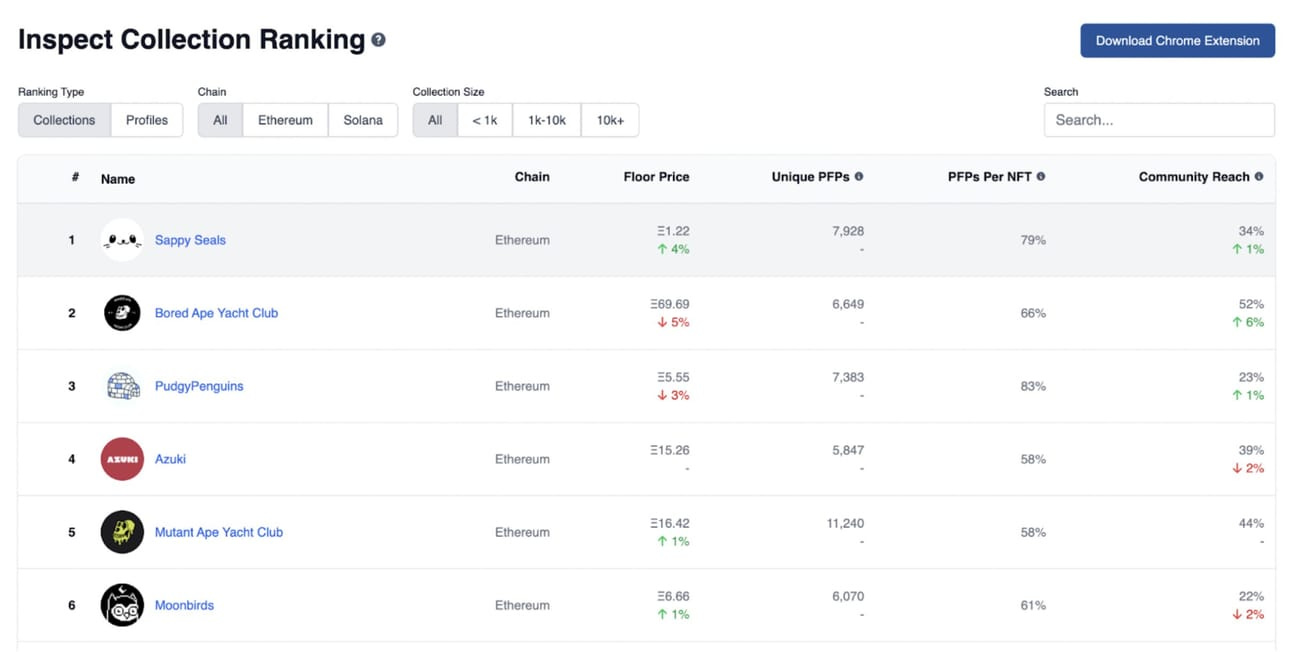Click unique PFPs value 7,383

pyautogui.click(x=848, y=377)
